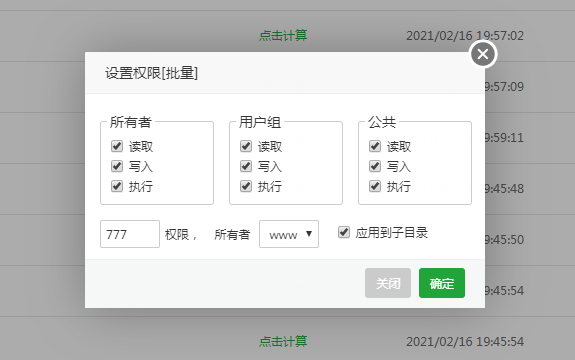Screen dimensions: 575x360
Task: Click the 写入 label under 用户组
Action: (270, 167)
